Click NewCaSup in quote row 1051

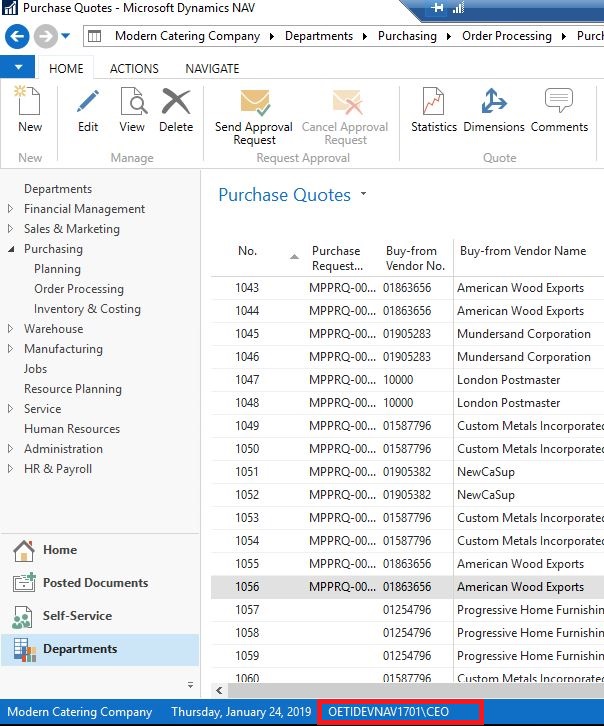[x=486, y=472]
